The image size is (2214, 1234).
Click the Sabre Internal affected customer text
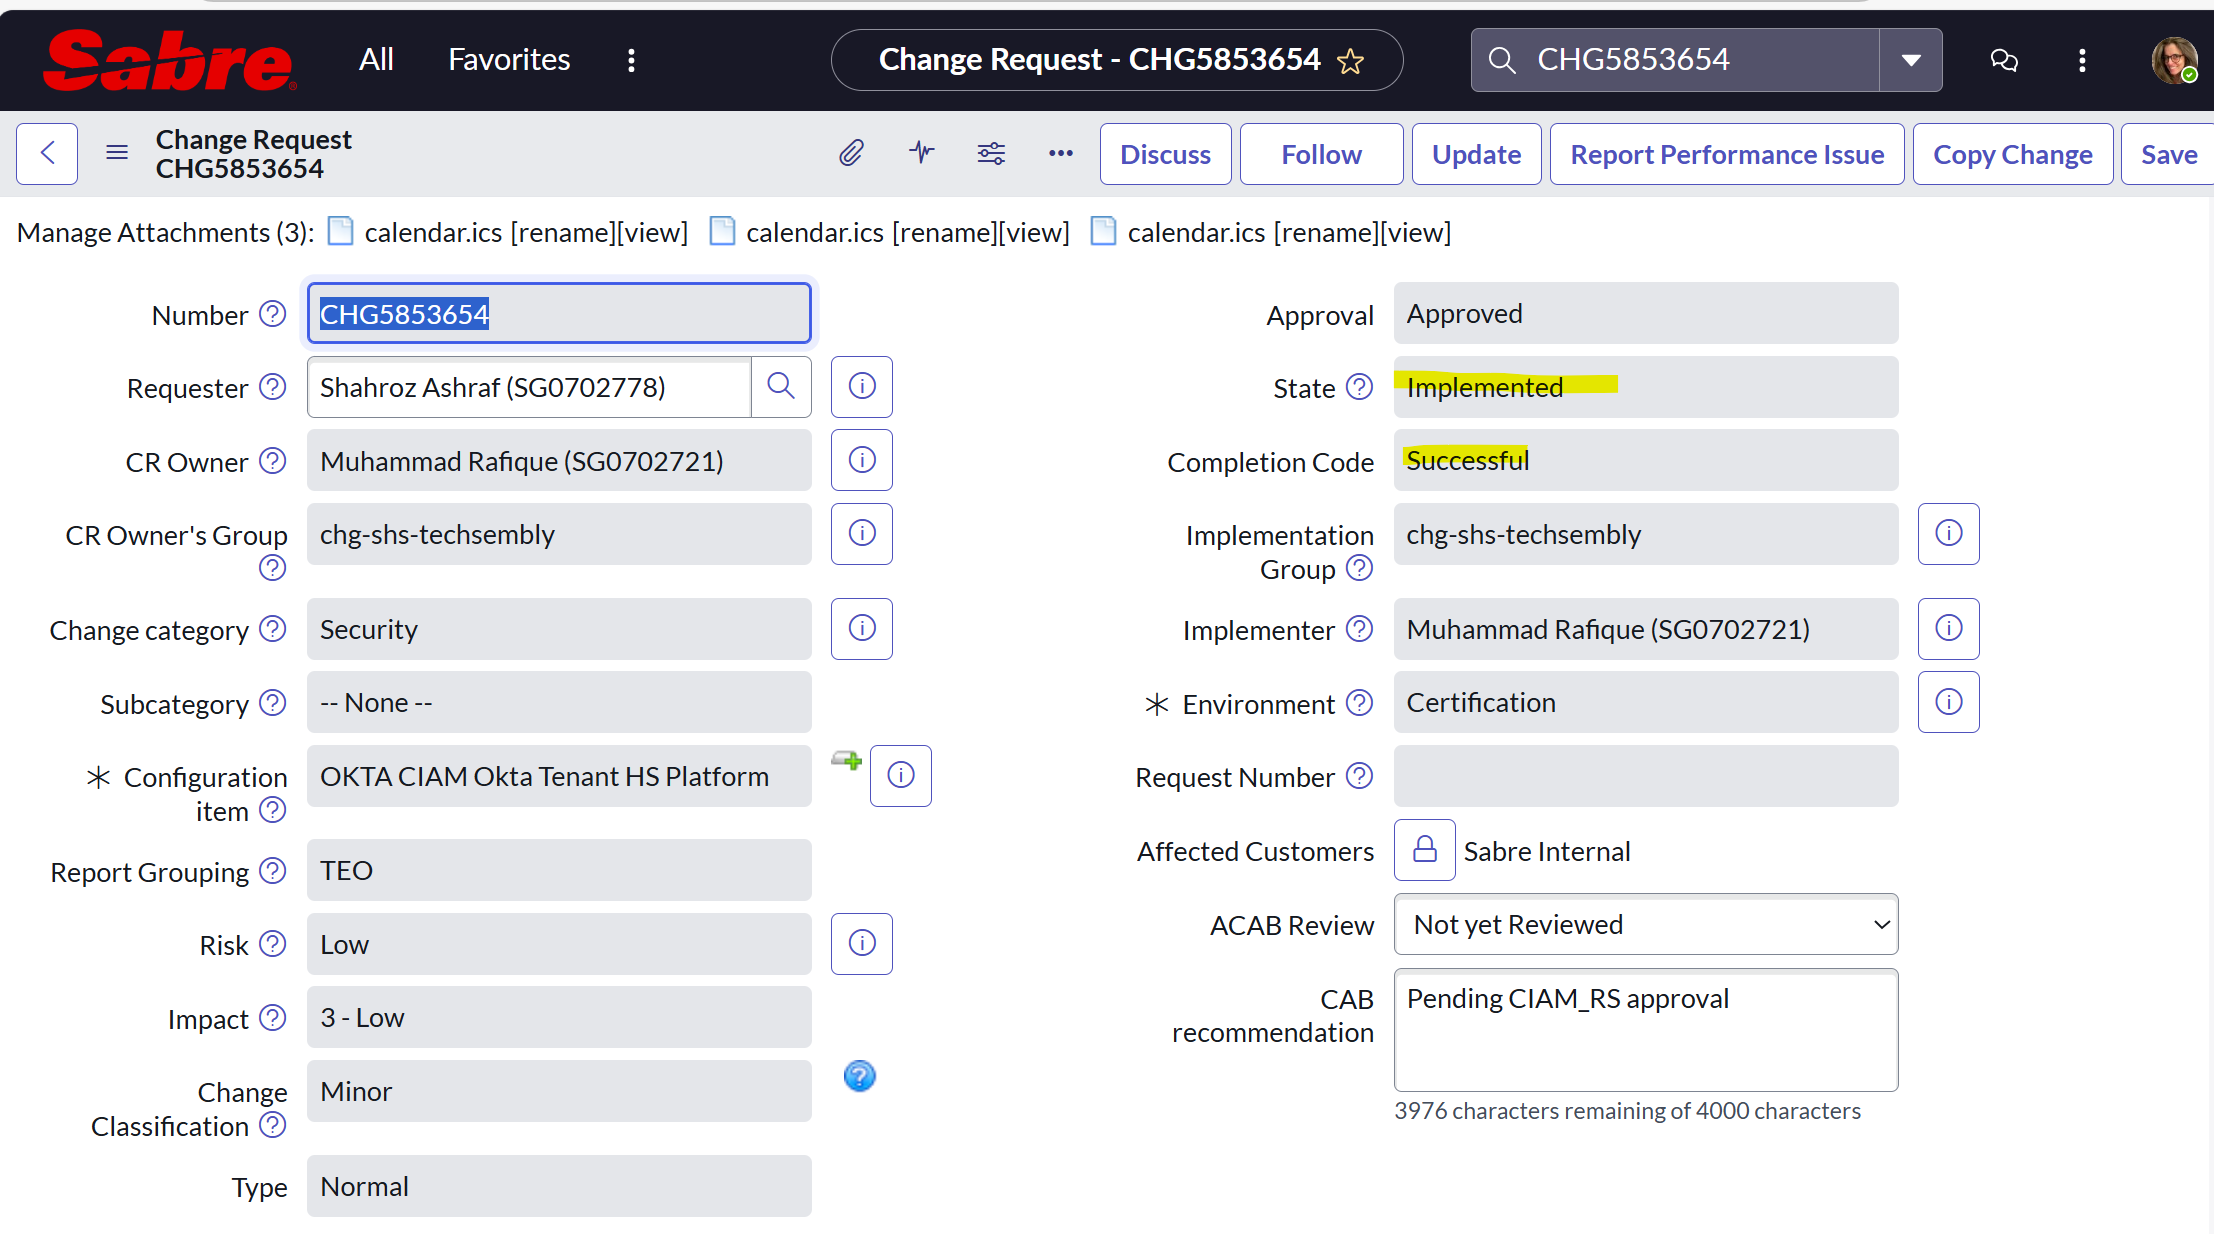(1546, 851)
